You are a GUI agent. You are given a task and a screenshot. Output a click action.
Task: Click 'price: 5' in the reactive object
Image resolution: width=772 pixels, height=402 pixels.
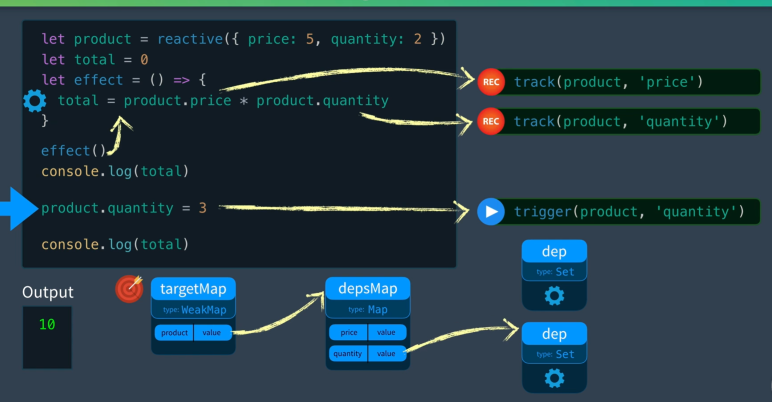[x=281, y=39]
